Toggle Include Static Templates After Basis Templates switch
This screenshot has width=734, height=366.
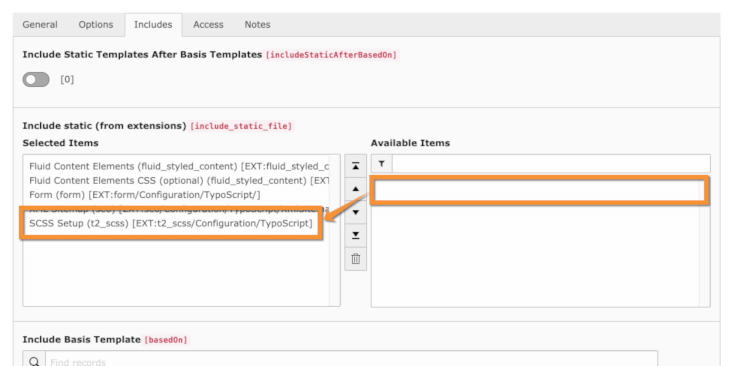(36, 80)
